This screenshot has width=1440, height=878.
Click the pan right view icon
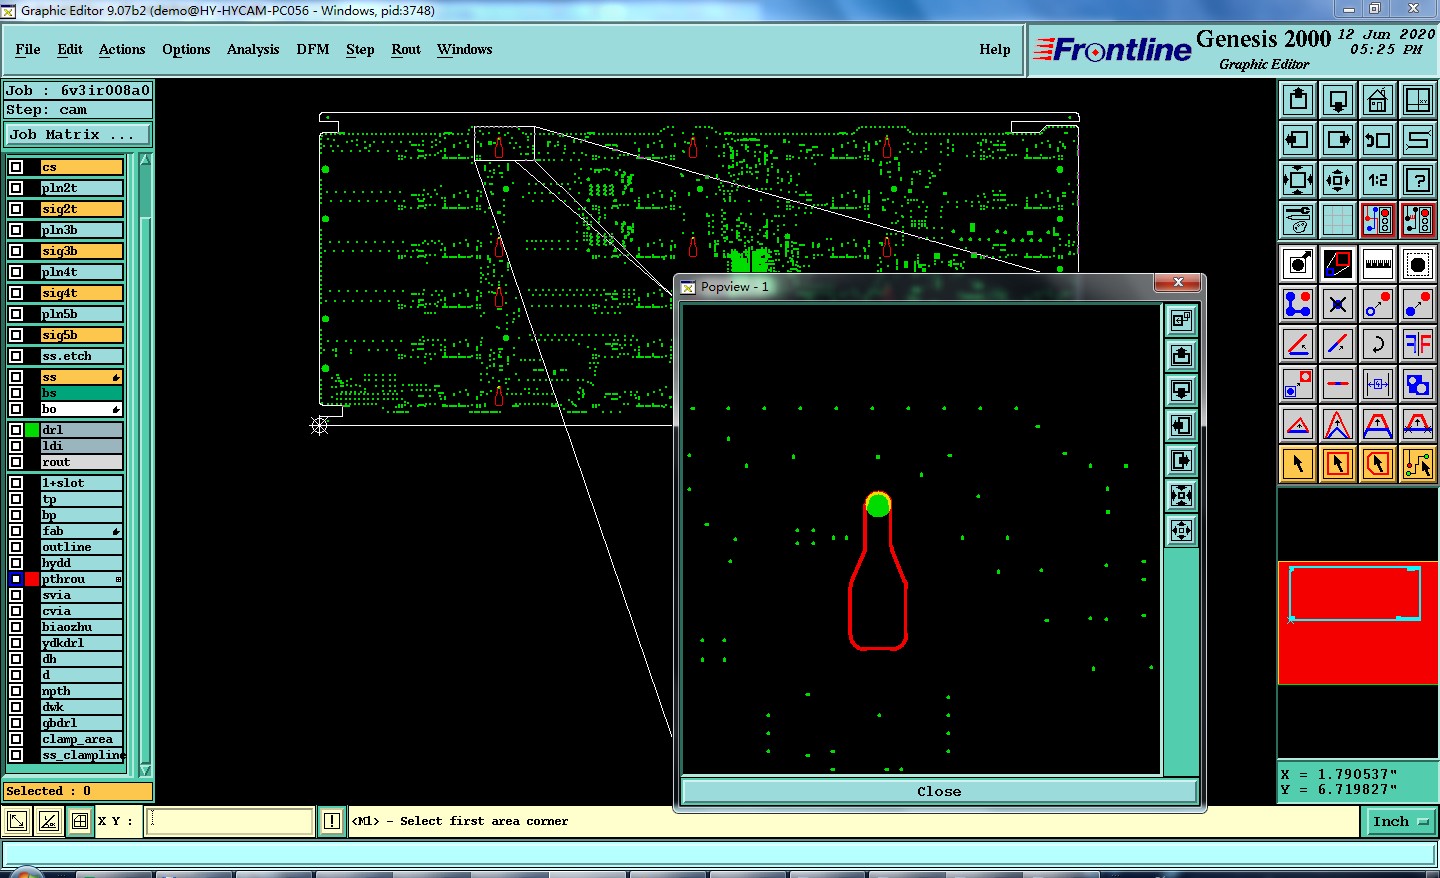click(1338, 140)
